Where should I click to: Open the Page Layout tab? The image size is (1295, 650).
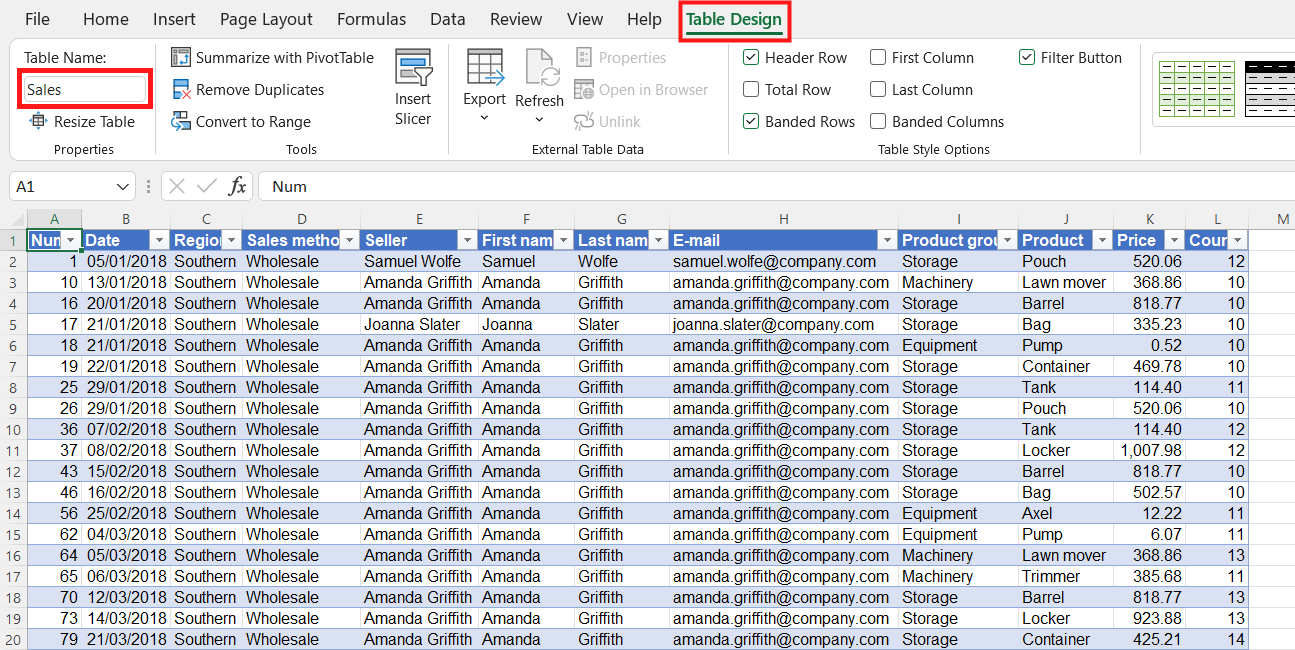click(x=266, y=19)
